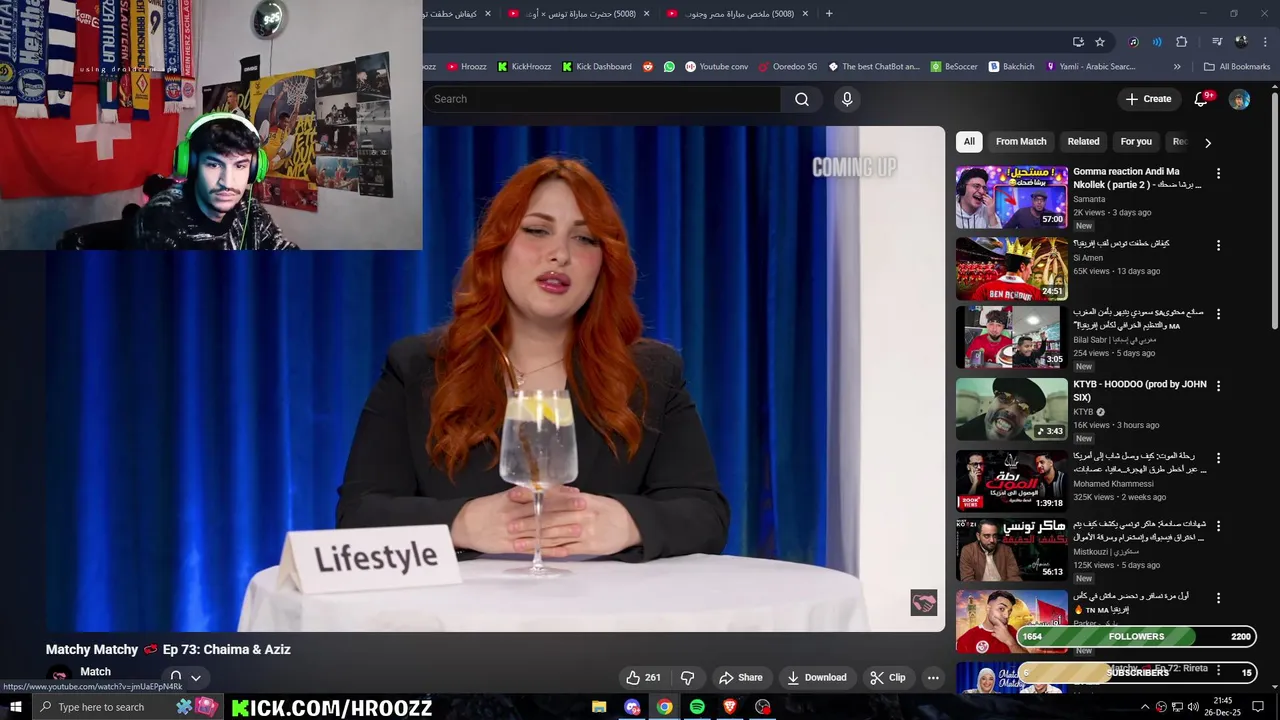Click the YouTube search magnifier button
The image size is (1280, 720).
tap(801, 99)
